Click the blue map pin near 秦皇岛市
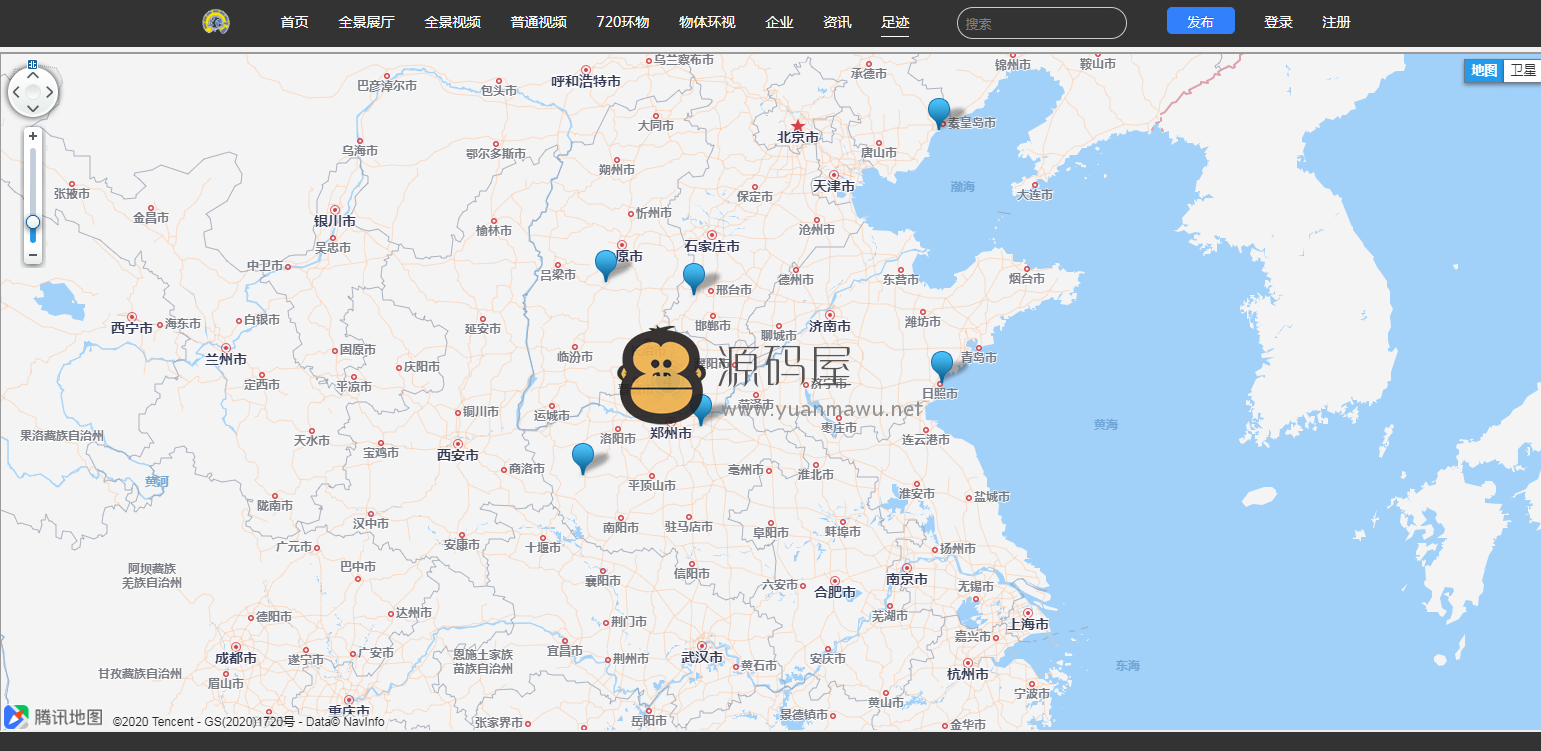This screenshot has height=751, width=1541. tap(939, 111)
